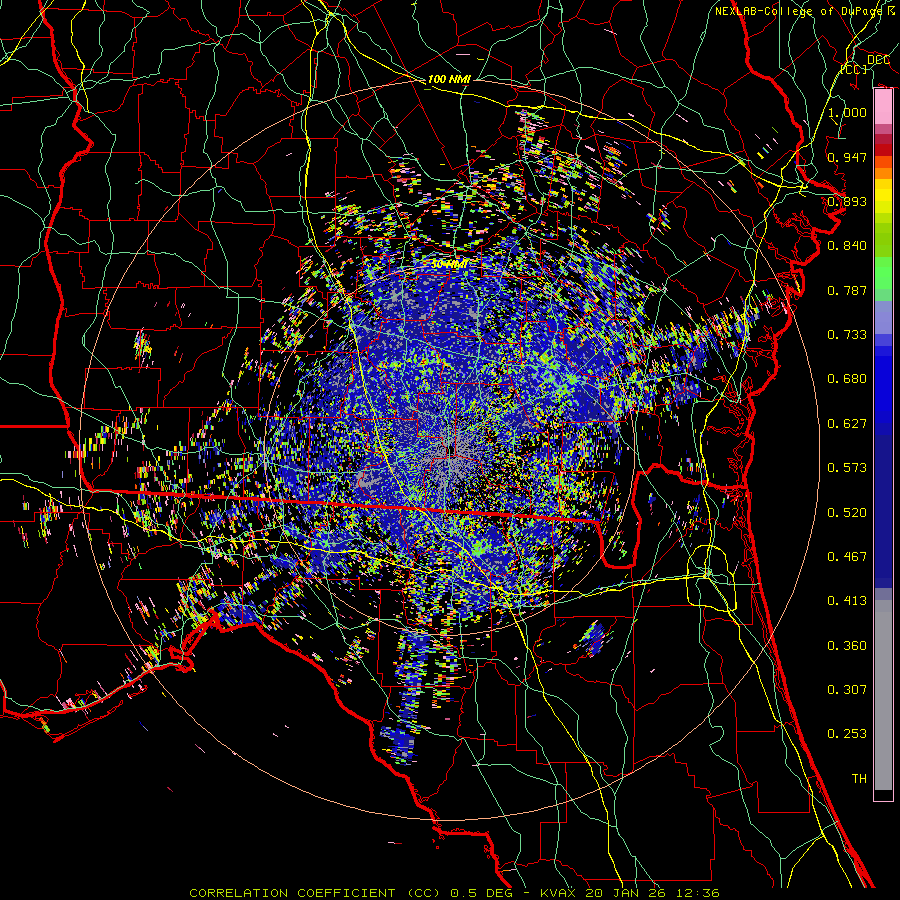900x900 pixels.
Task: Click the 0.360 legend value
Action: (x=847, y=646)
